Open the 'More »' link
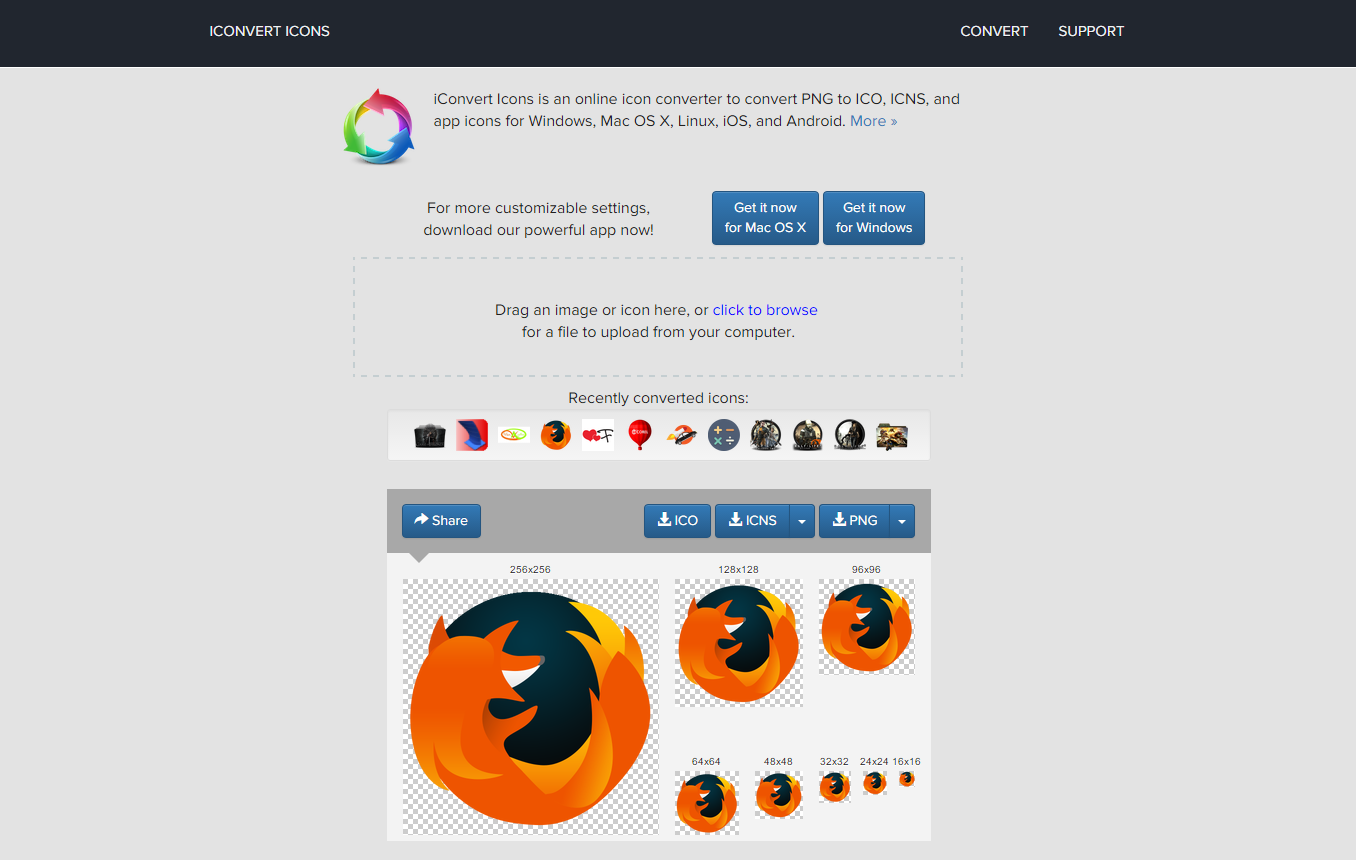The height and width of the screenshot is (860, 1356). (873, 120)
